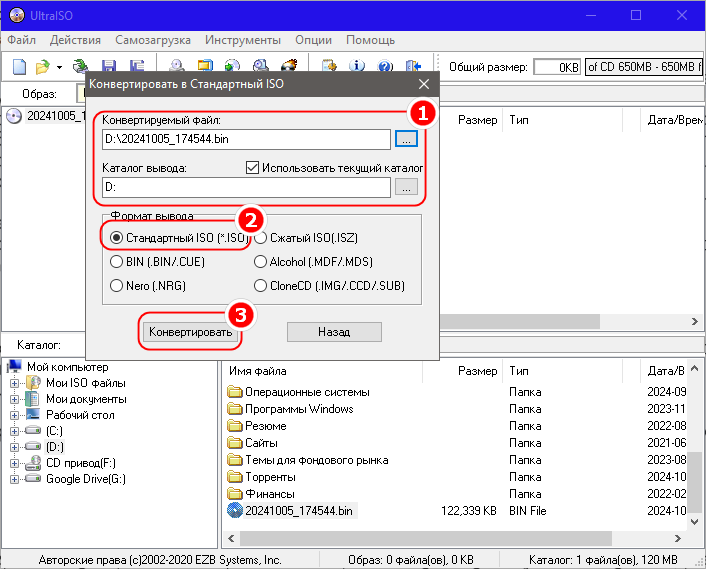The image size is (706, 569).
Task: Expand Рабочий стол tree node
Action: pos(14,415)
